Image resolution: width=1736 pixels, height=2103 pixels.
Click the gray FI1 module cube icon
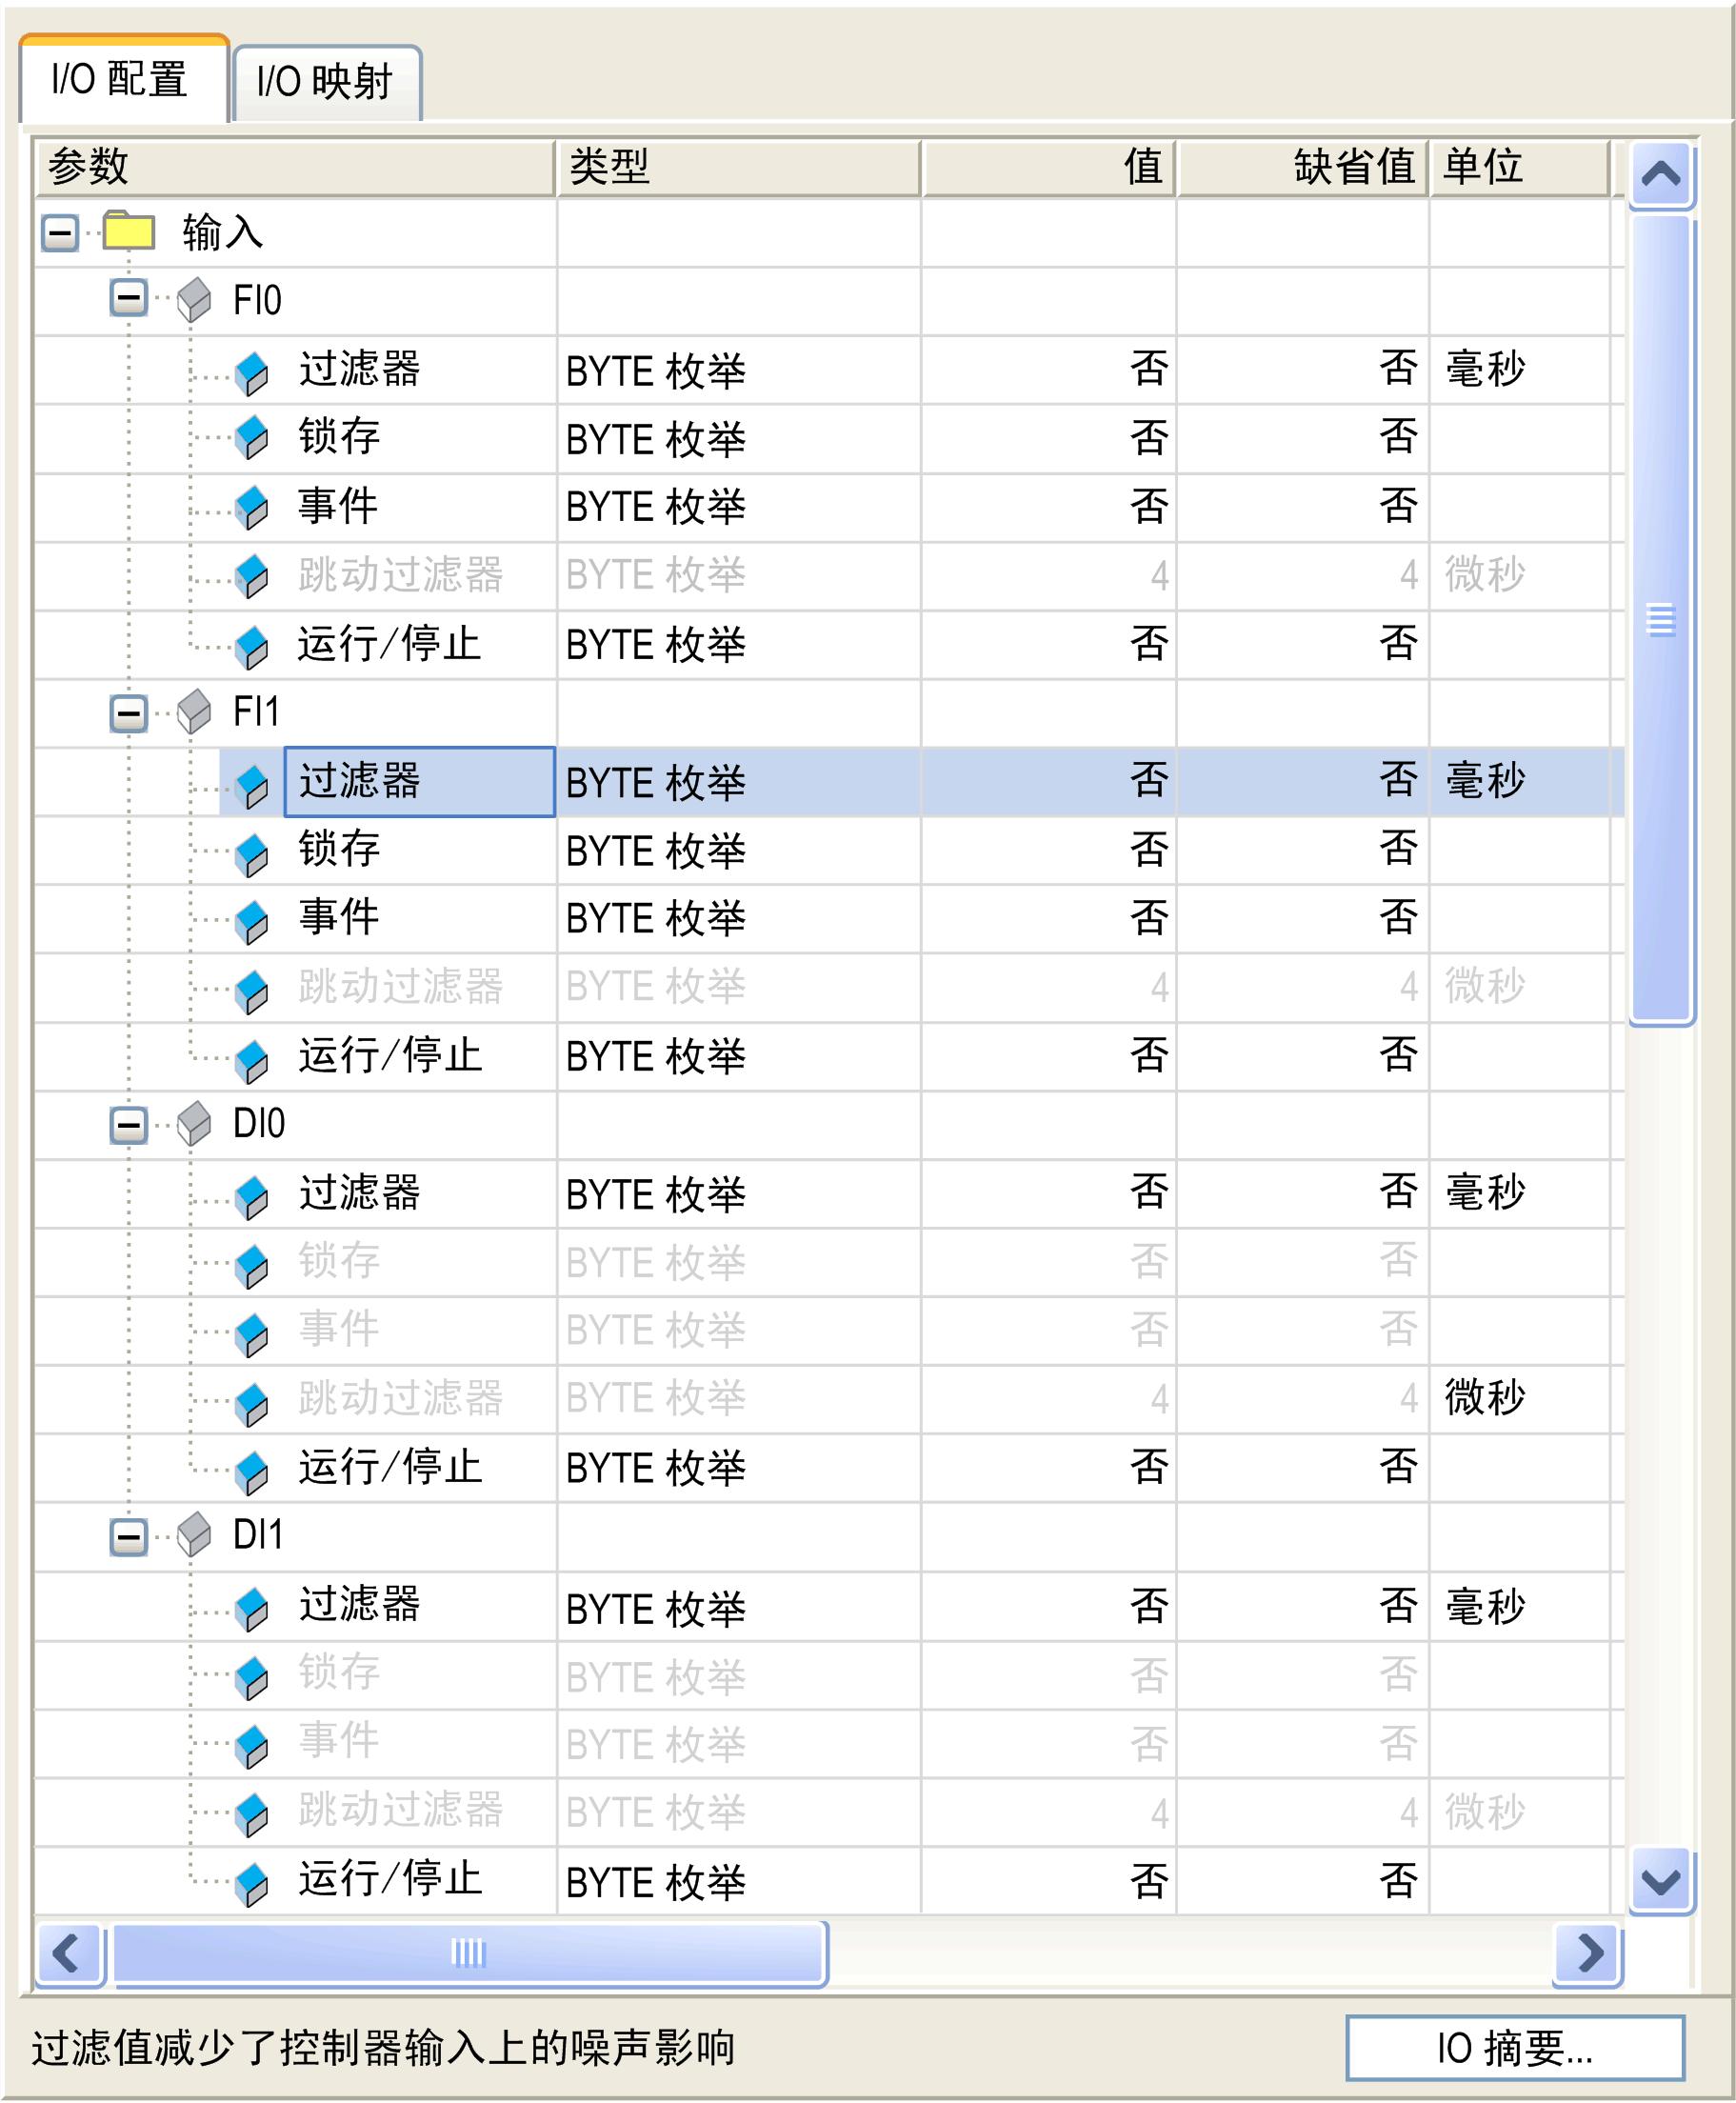click(194, 711)
